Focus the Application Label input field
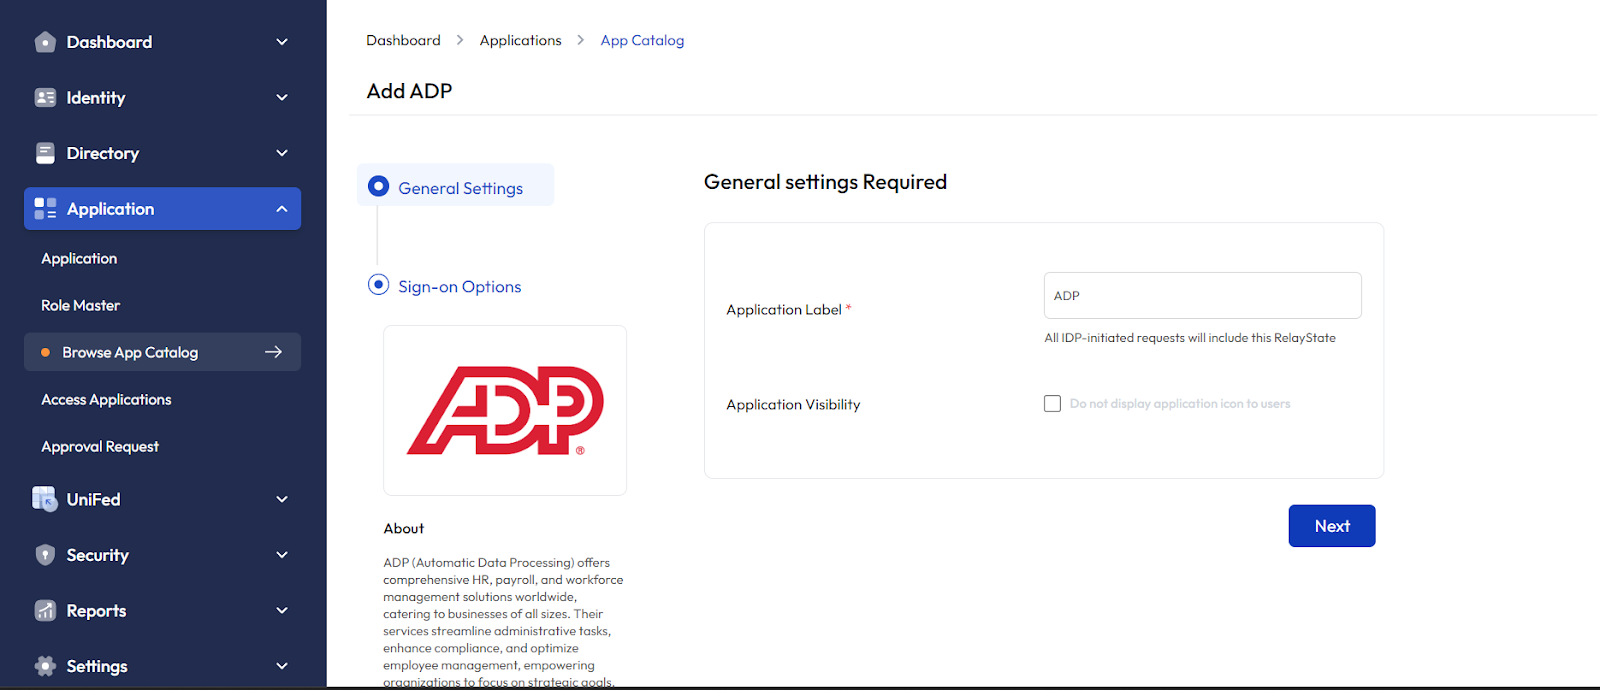This screenshot has width=1600, height=690. click(x=1202, y=296)
